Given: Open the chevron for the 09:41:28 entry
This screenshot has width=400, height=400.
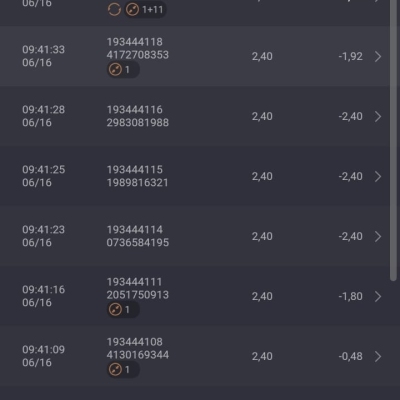Looking at the screenshot, I should point(378,117).
